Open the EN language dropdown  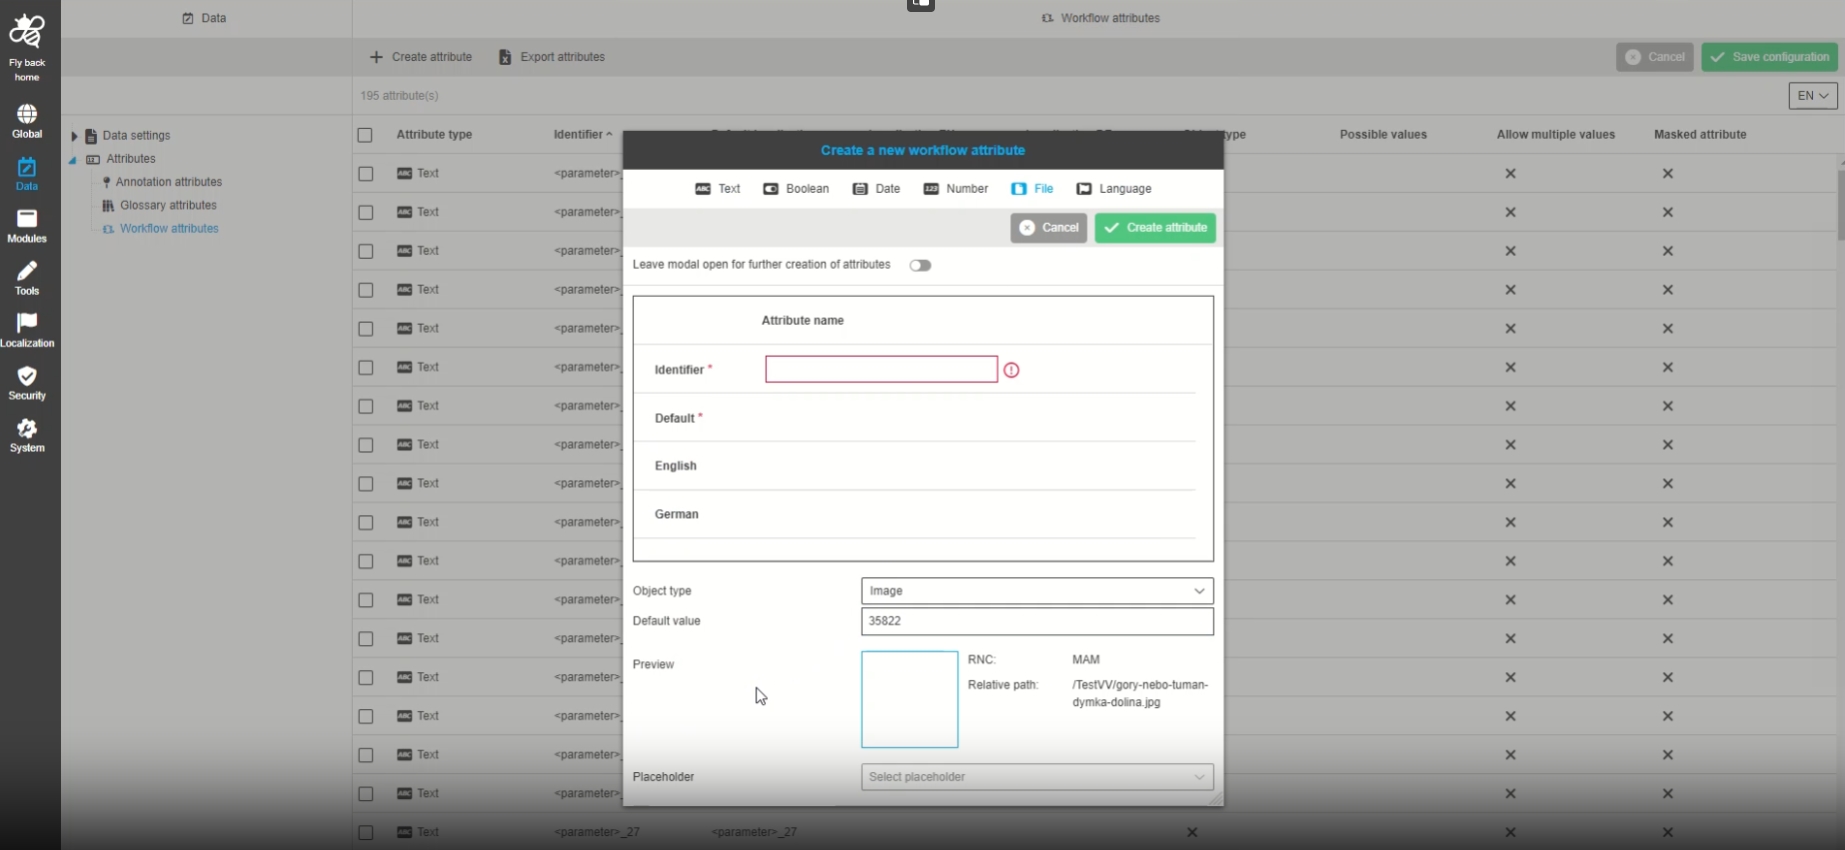1813,96
